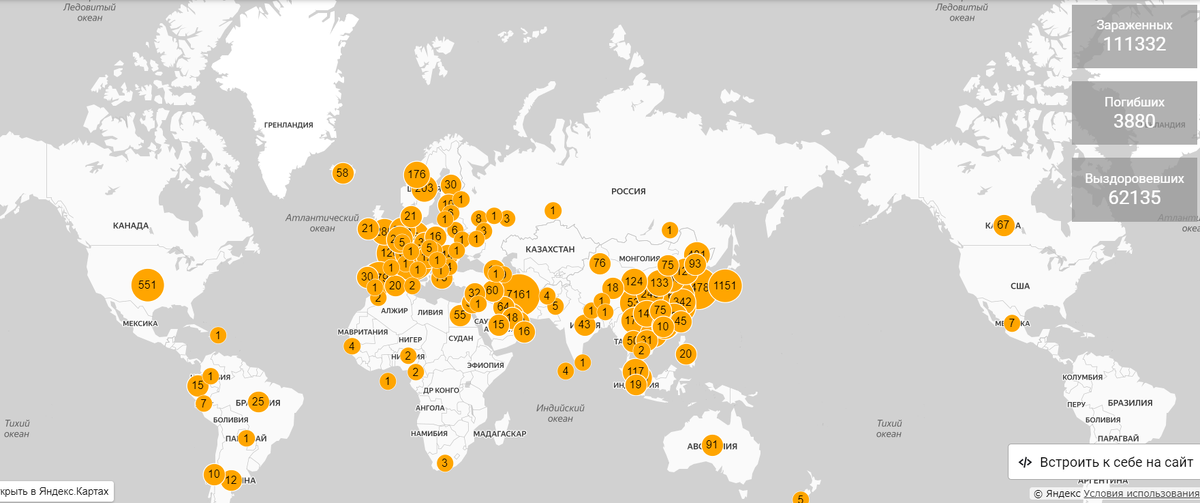Click the 12 marker over Argentina
Screen dimensions: 1200x503
pos(231,480)
